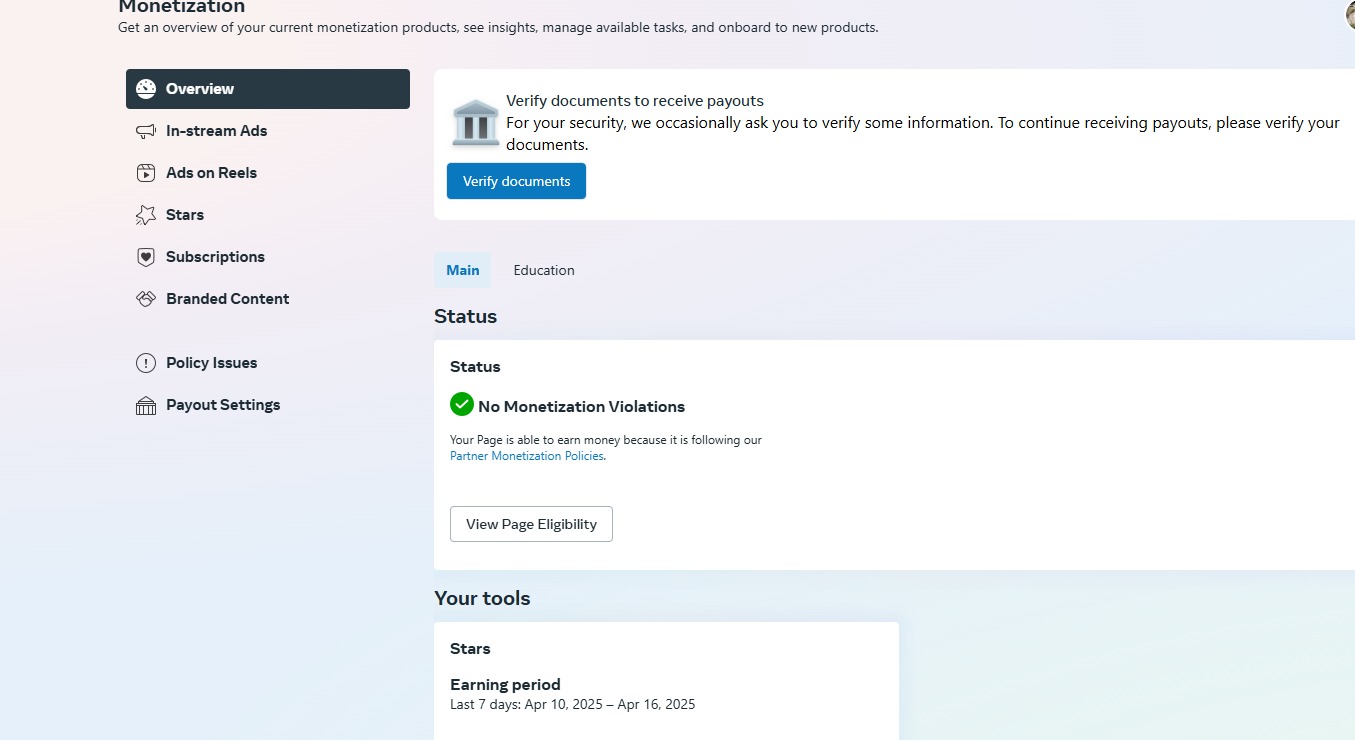Image resolution: width=1355 pixels, height=740 pixels.
Task: Click the bank building icon in verify banner
Action: point(475,122)
